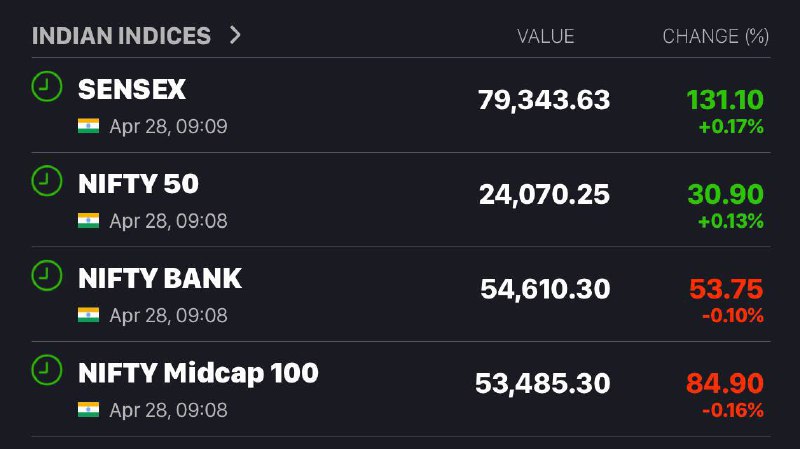Image resolution: width=800 pixels, height=449 pixels.
Task: Click the India flag under NIFTY 50
Action: click(88, 220)
